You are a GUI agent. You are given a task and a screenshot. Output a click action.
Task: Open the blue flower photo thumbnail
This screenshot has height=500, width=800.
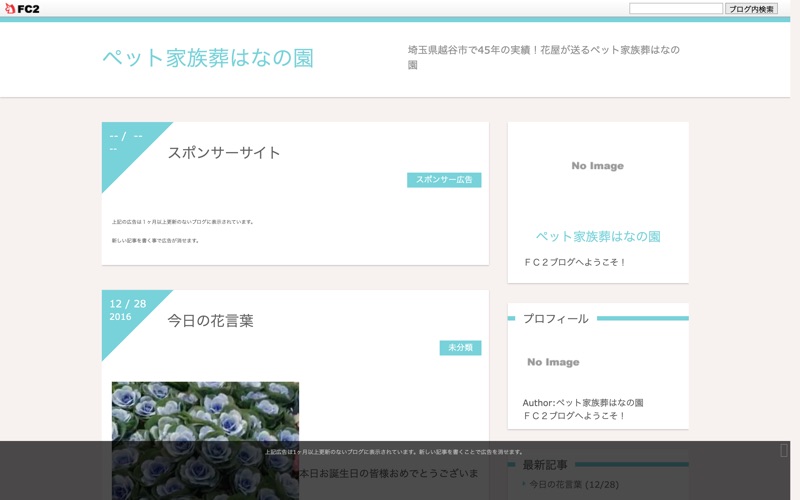[205, 440]
